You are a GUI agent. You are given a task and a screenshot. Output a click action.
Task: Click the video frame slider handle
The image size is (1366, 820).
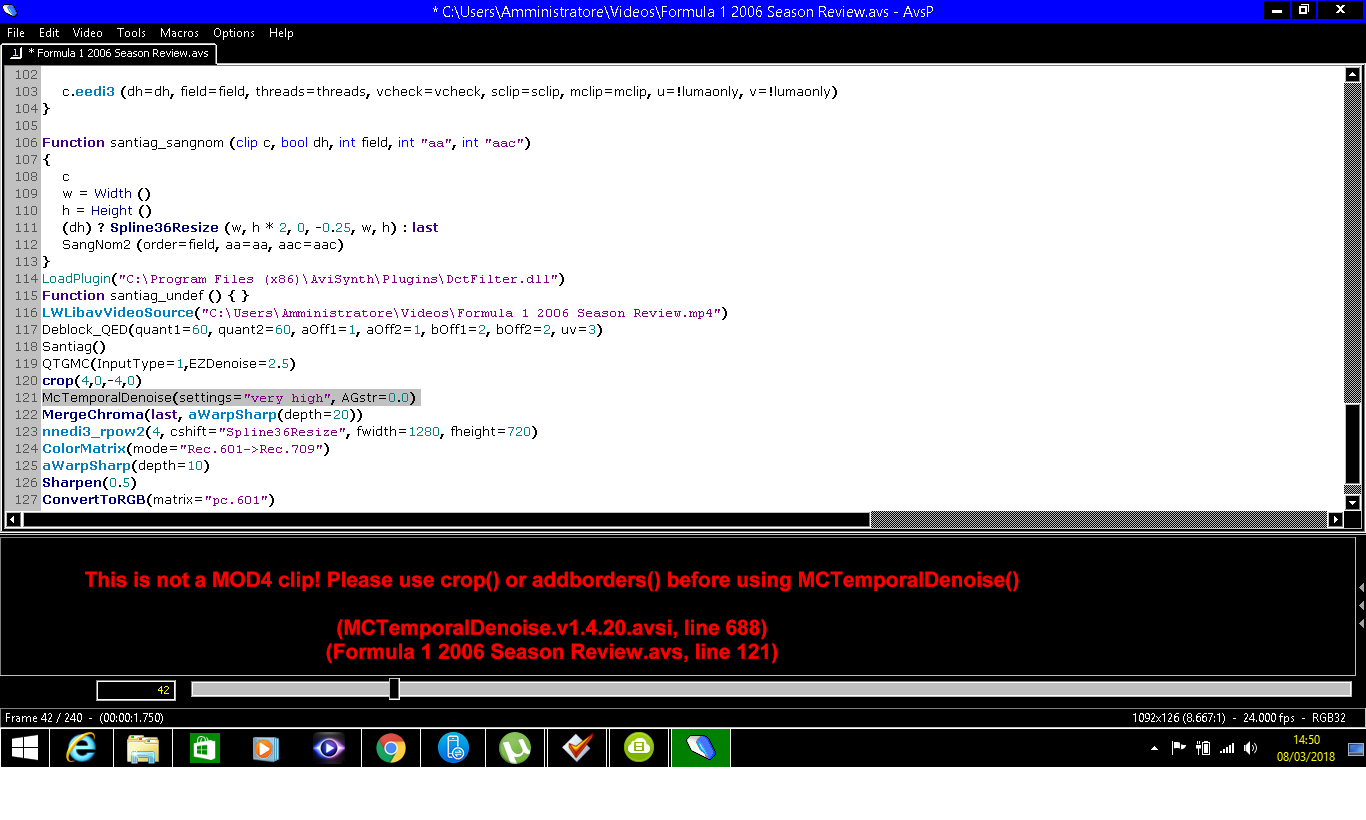(394, 689)
